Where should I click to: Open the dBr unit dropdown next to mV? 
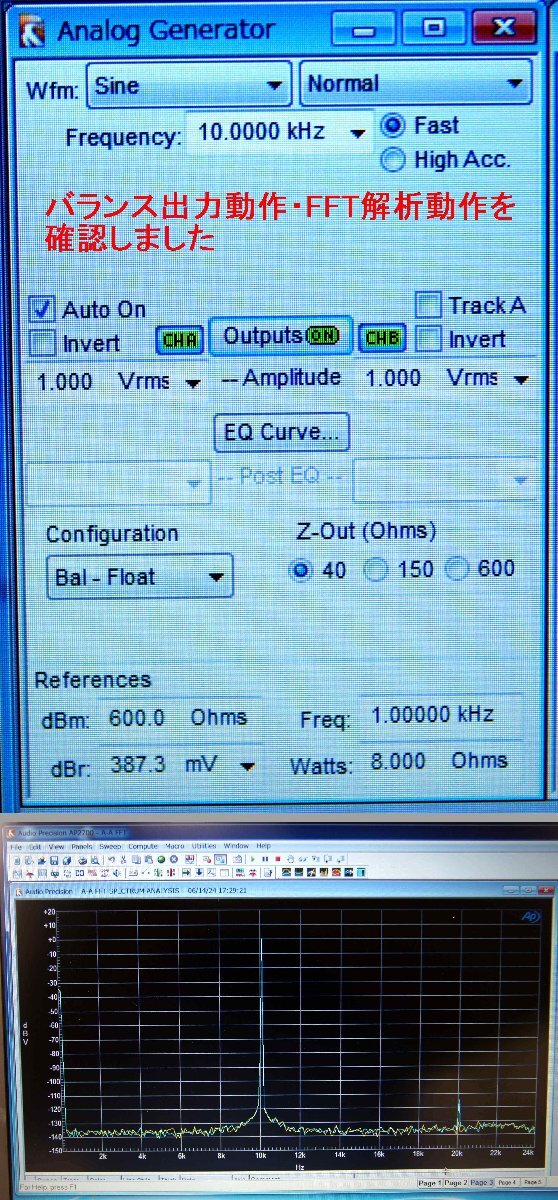tap(246, 767)
